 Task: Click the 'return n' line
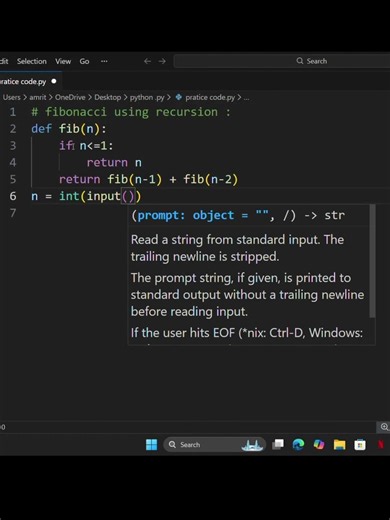(114, 163)
